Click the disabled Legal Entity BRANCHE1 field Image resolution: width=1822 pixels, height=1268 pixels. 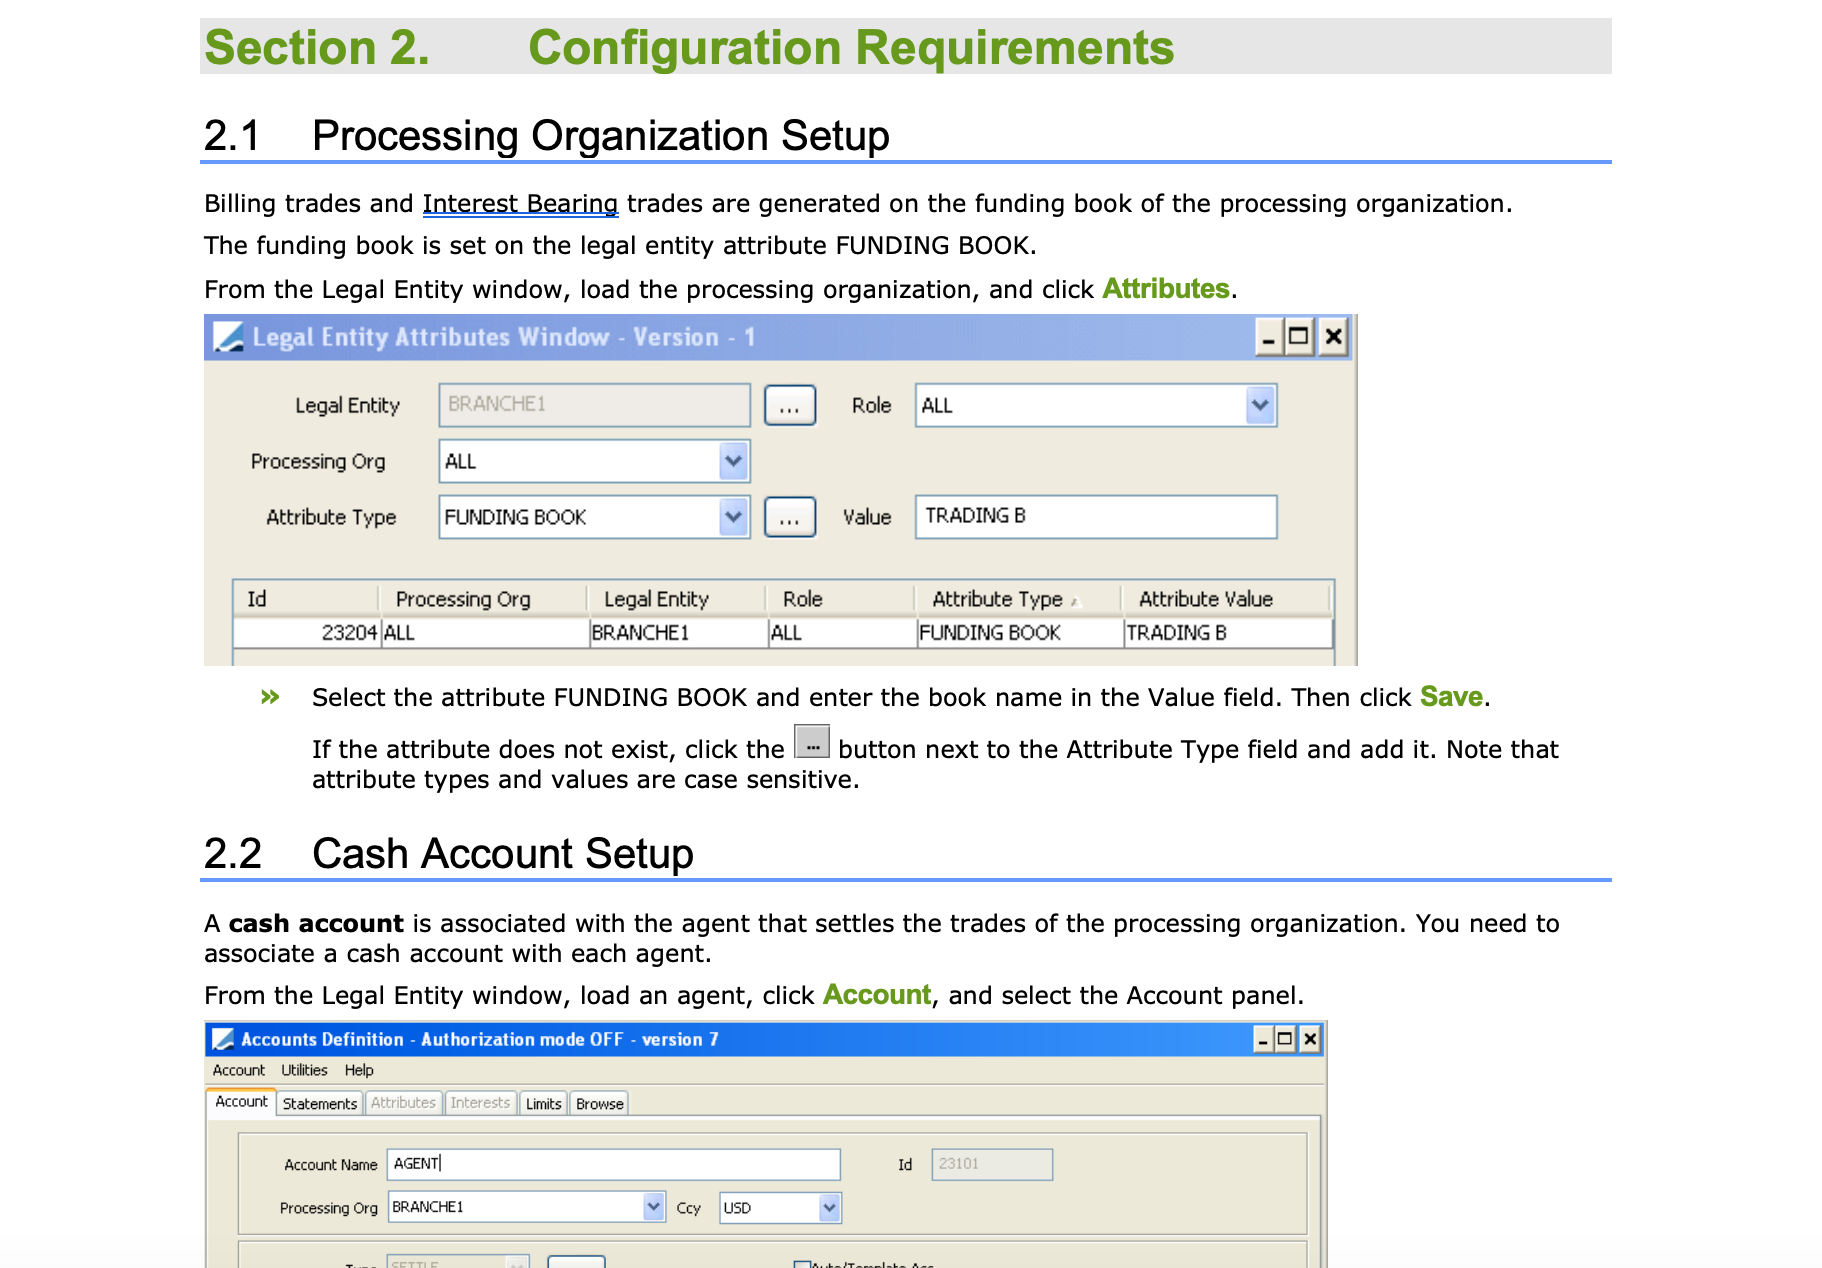tap(594, 405)
